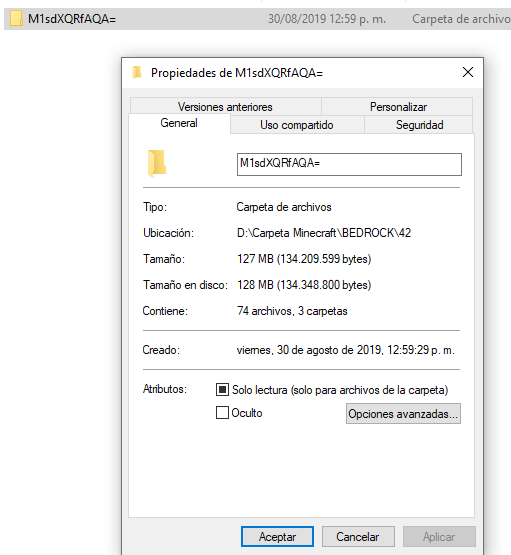The height and width of the screenshot is (555, 511).
Task: Click the folder icon in the file list row
Action: (16, 18)
